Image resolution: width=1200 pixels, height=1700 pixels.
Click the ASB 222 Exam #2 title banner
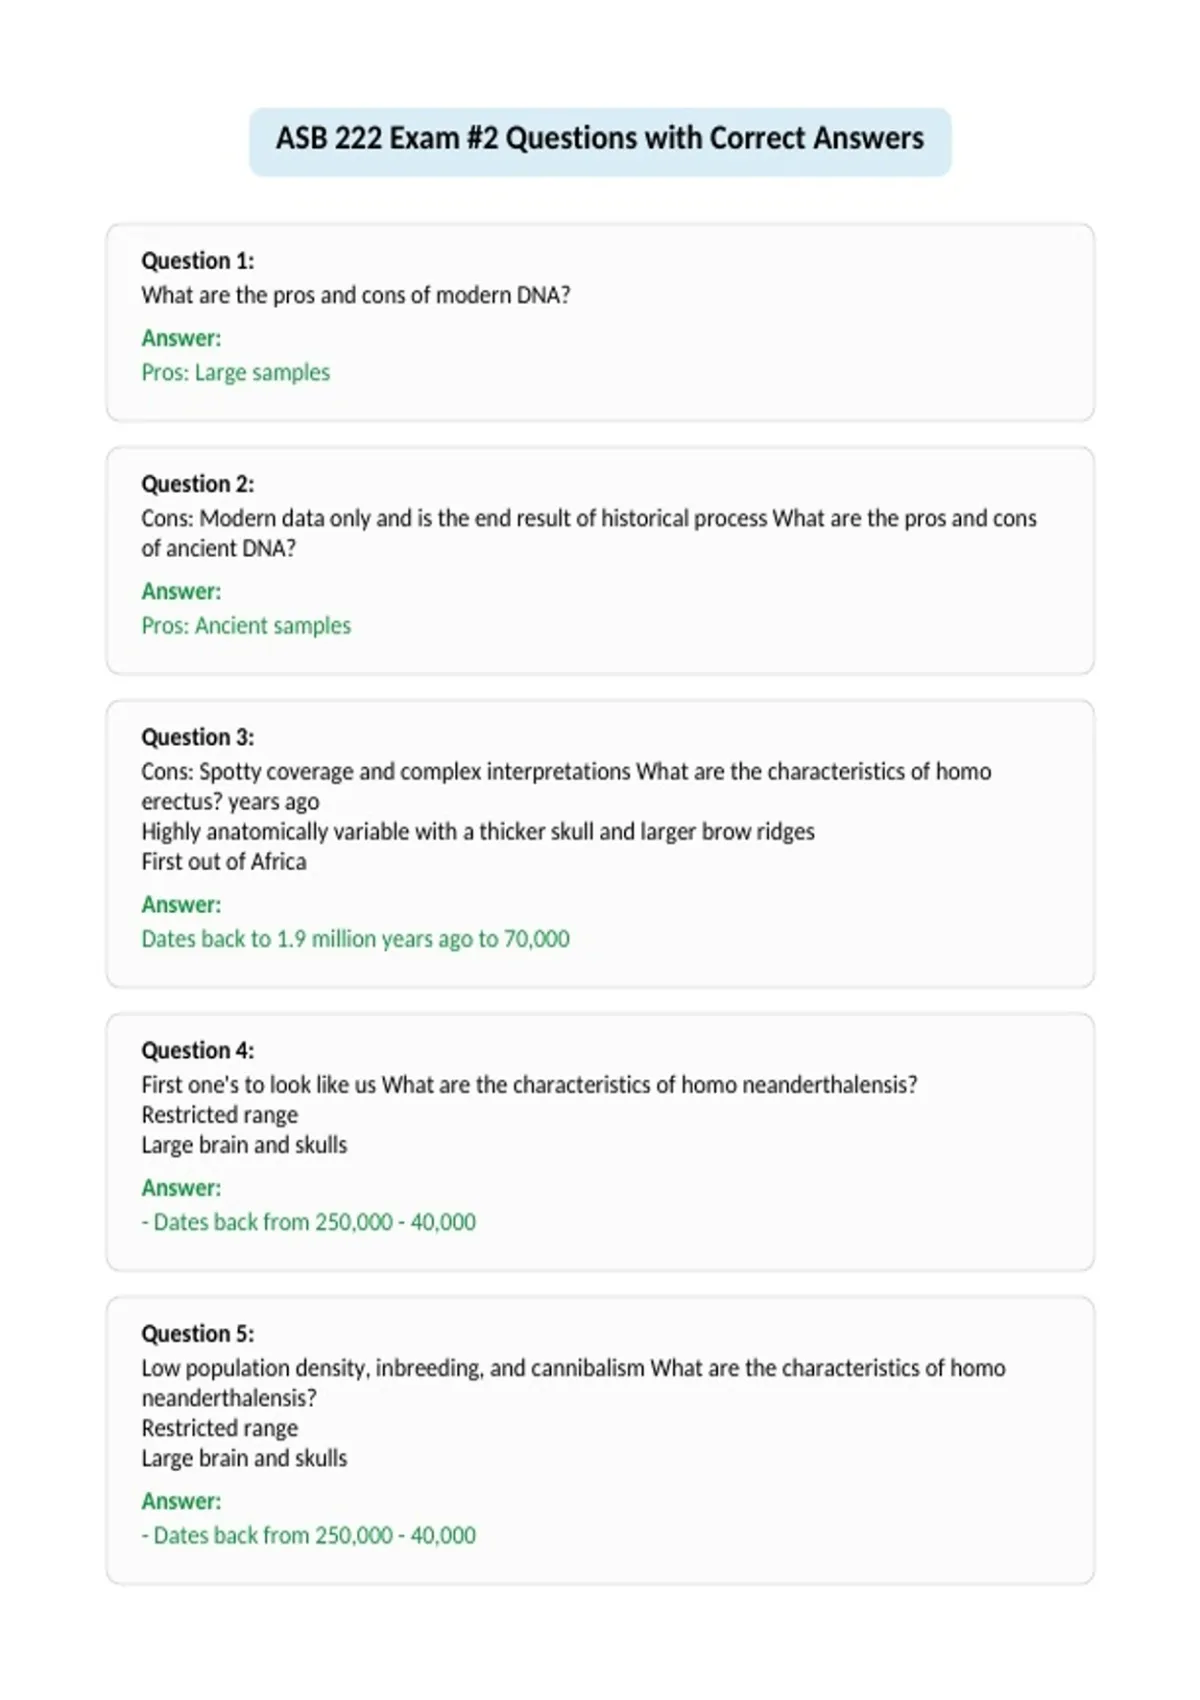coord(600,141)
